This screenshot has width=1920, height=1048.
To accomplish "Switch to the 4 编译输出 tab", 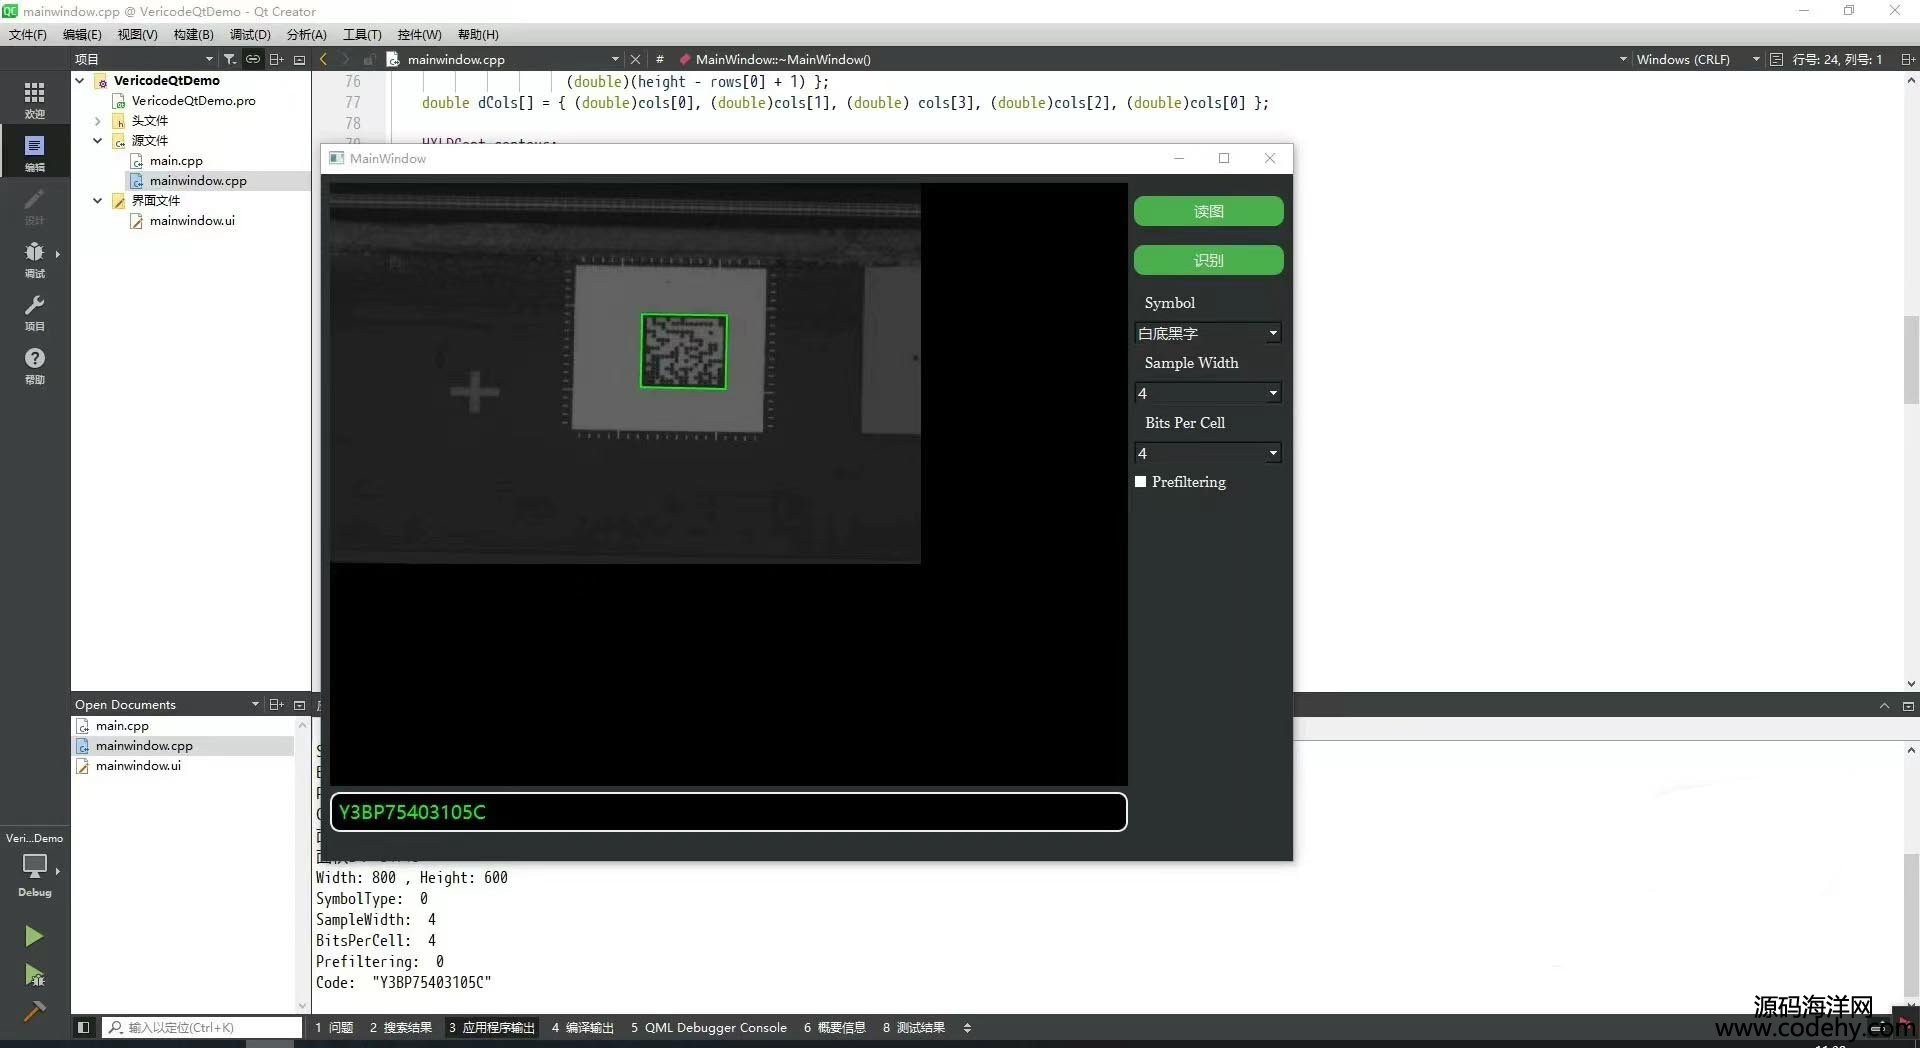I will [583, 1027].
